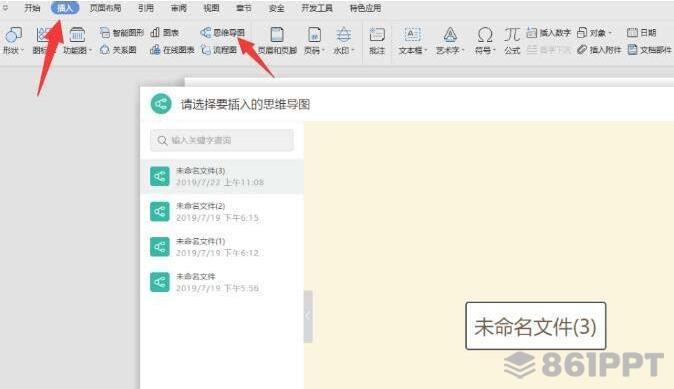Screen dimensions: 674x389
Task: Click the 插入附件 attachment paperclip icon
Action: click(x=582, y=50)
